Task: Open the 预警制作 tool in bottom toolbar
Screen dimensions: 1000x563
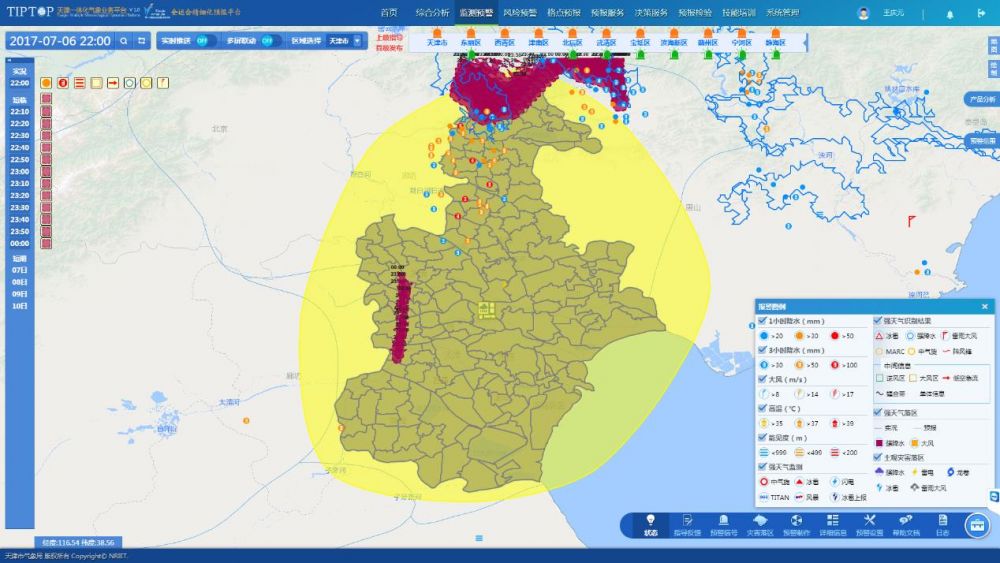Action: click(797, 524)
